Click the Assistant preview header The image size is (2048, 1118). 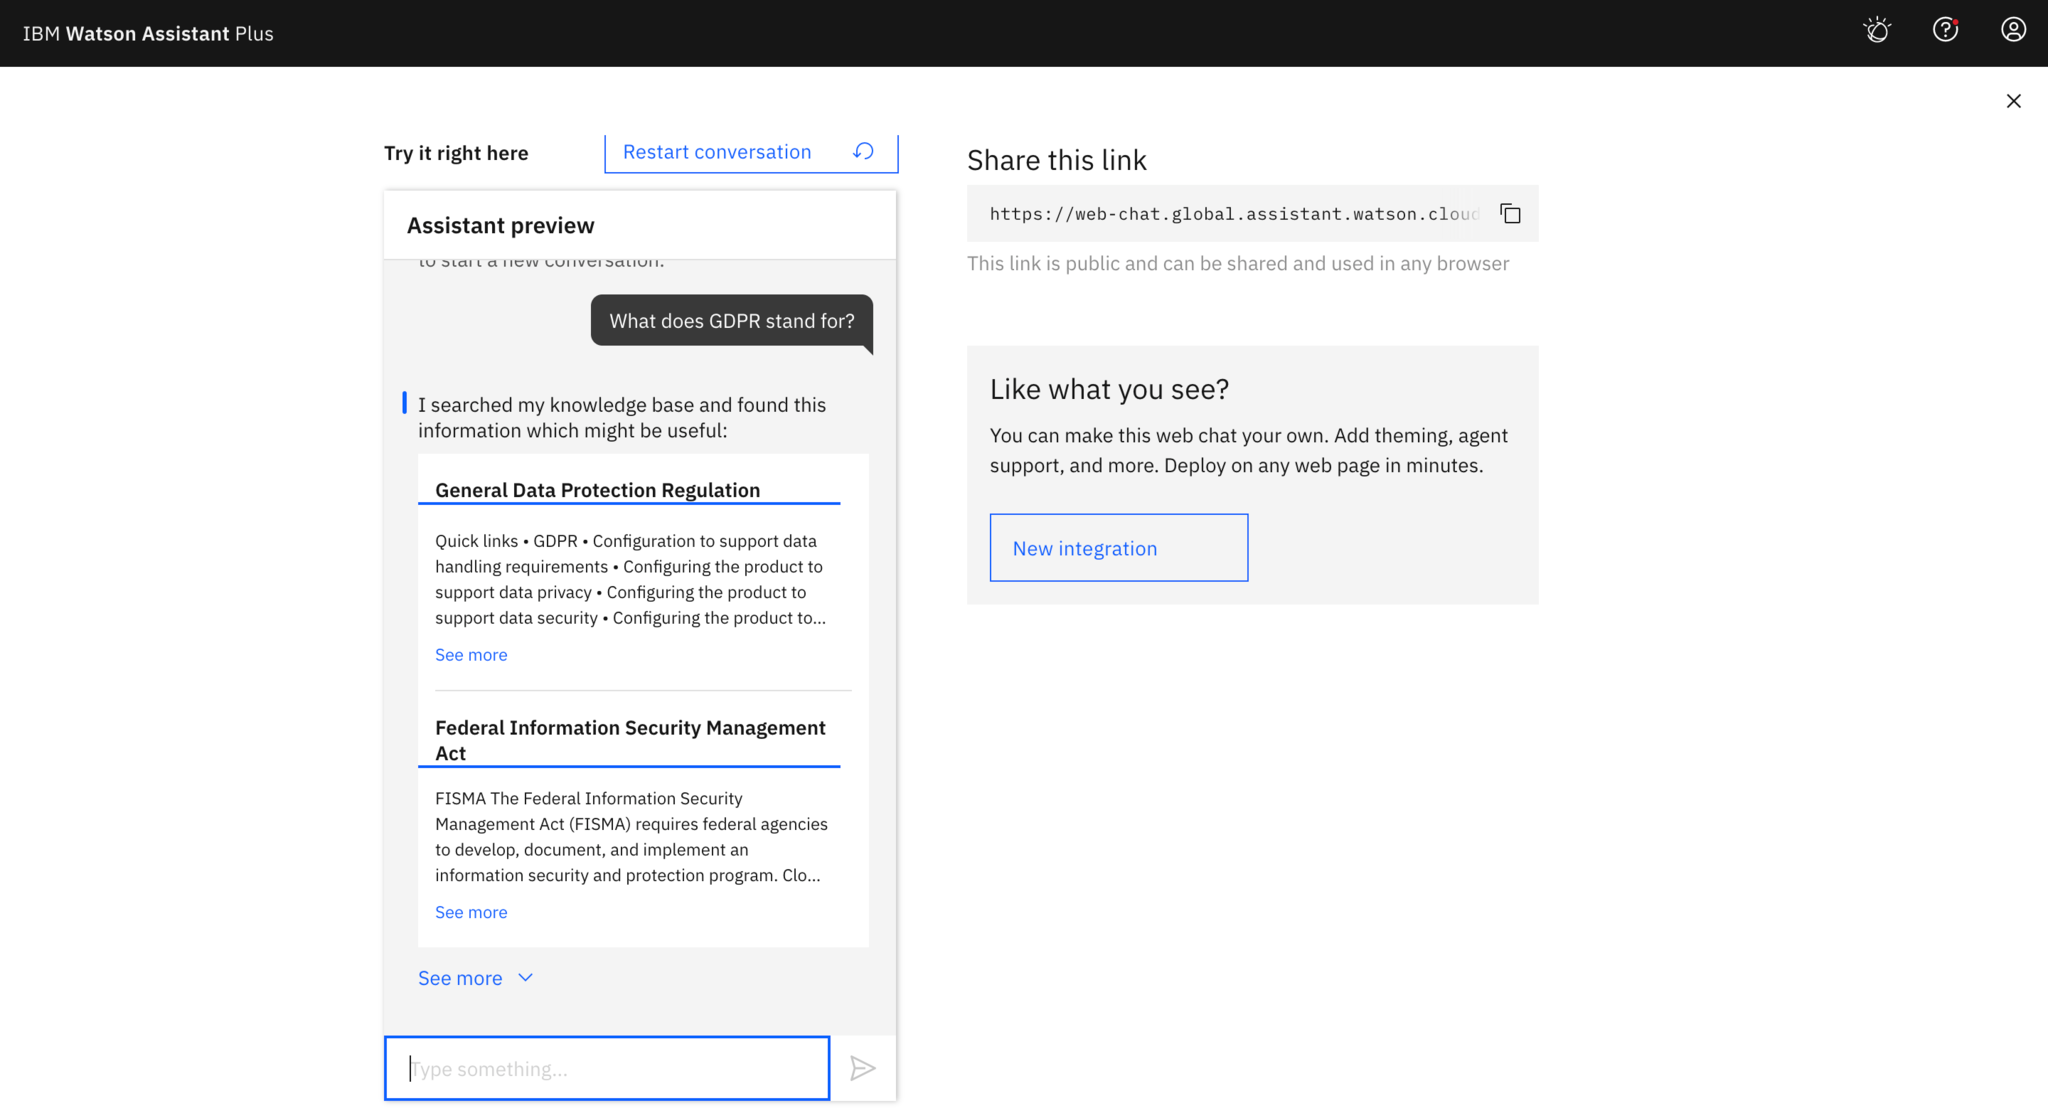(x=501, y=226)
